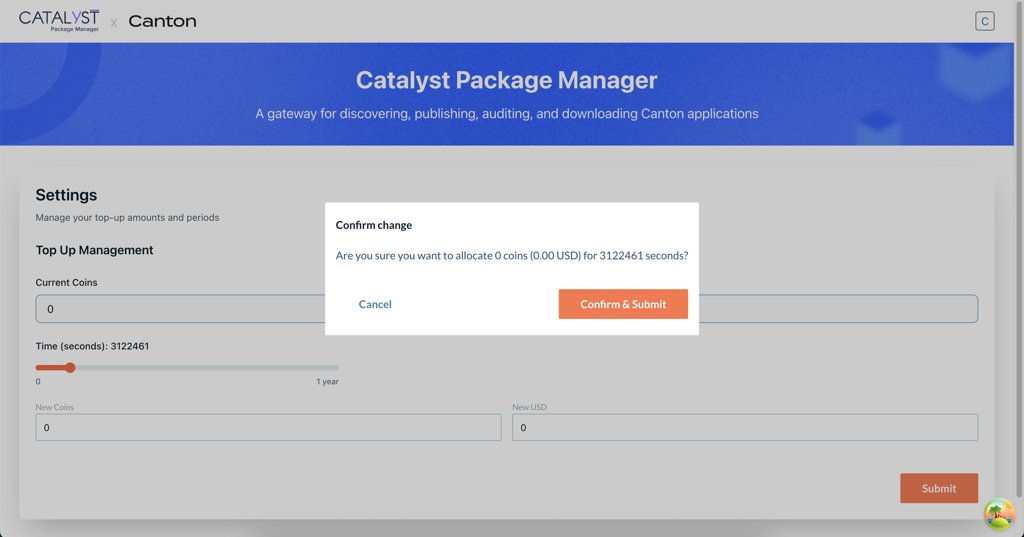The image size is (1024, 537).
Task: Click the slider track near "1 year"
Action: coord(325,368)
